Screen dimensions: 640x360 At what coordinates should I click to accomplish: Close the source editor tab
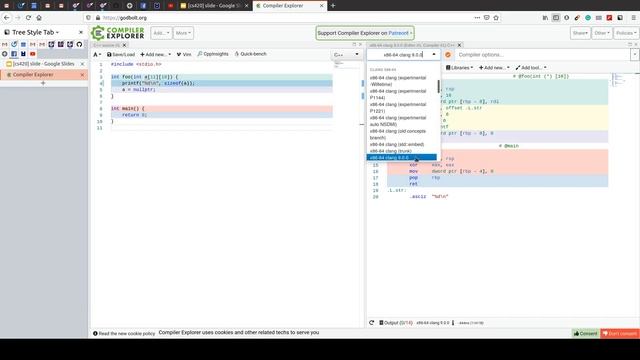(124, 45)
